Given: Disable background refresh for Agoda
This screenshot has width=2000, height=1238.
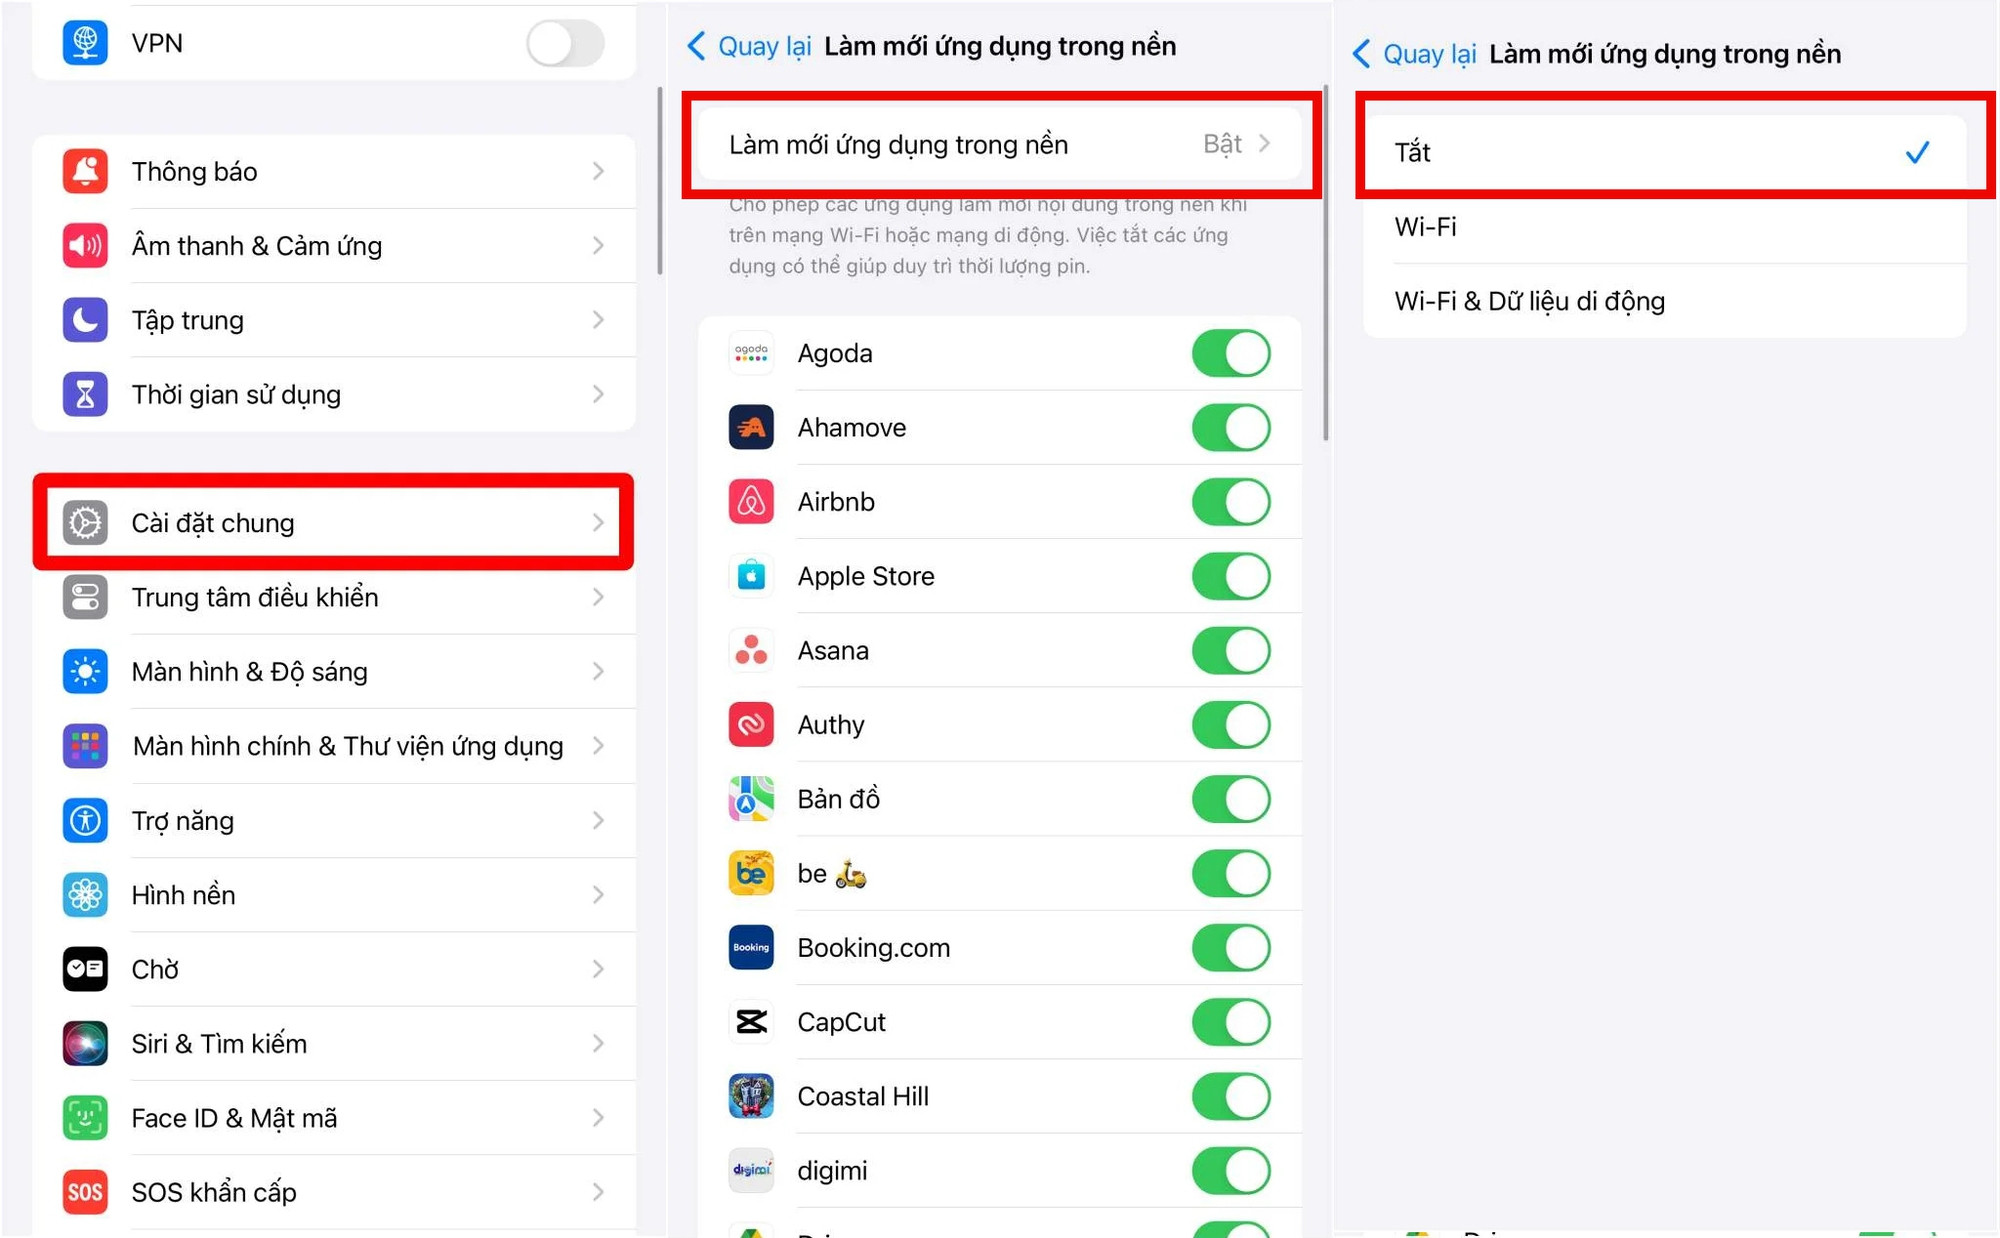Looking at the screenshot, I should (x=1230, y=354).
